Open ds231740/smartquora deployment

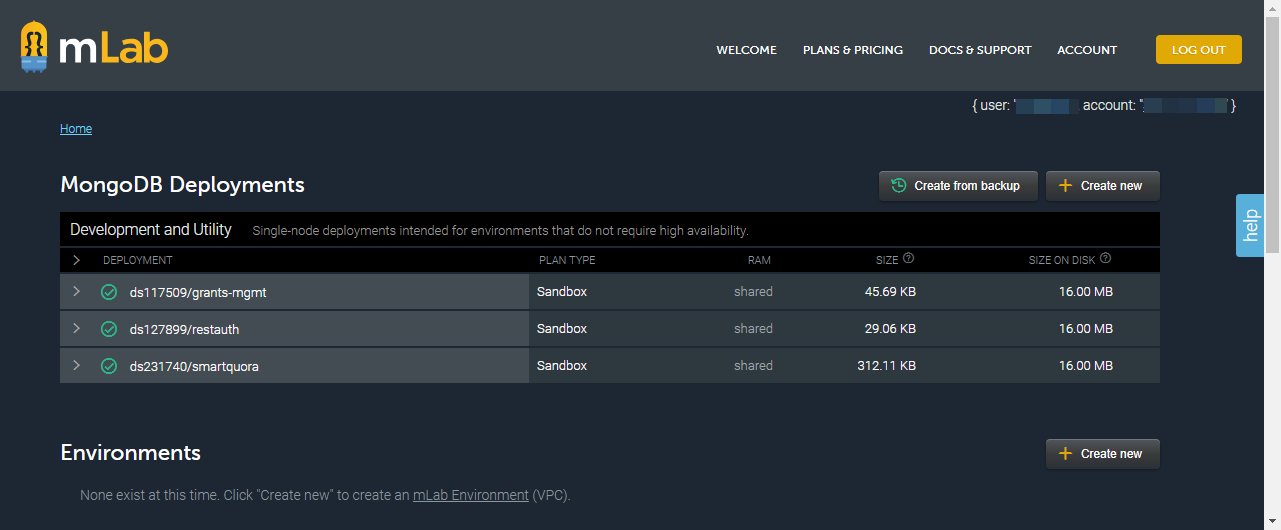click(194, 367)
